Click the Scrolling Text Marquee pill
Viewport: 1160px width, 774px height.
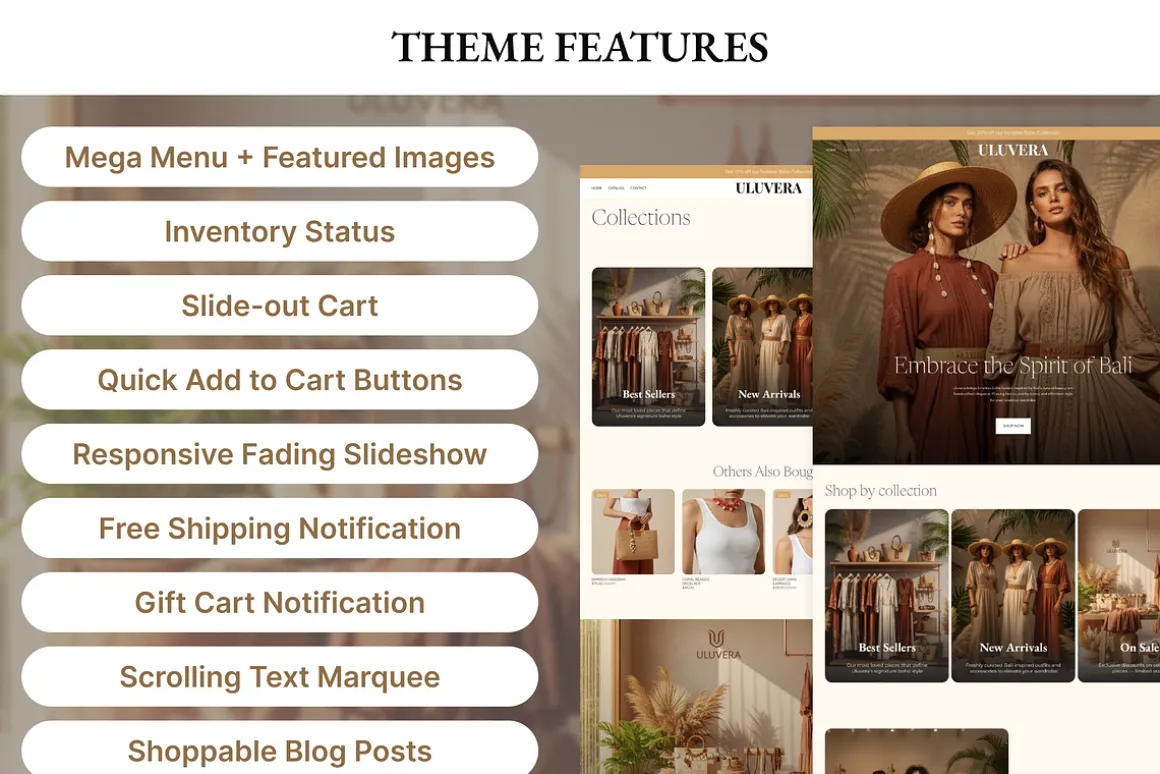coord(280,676)
